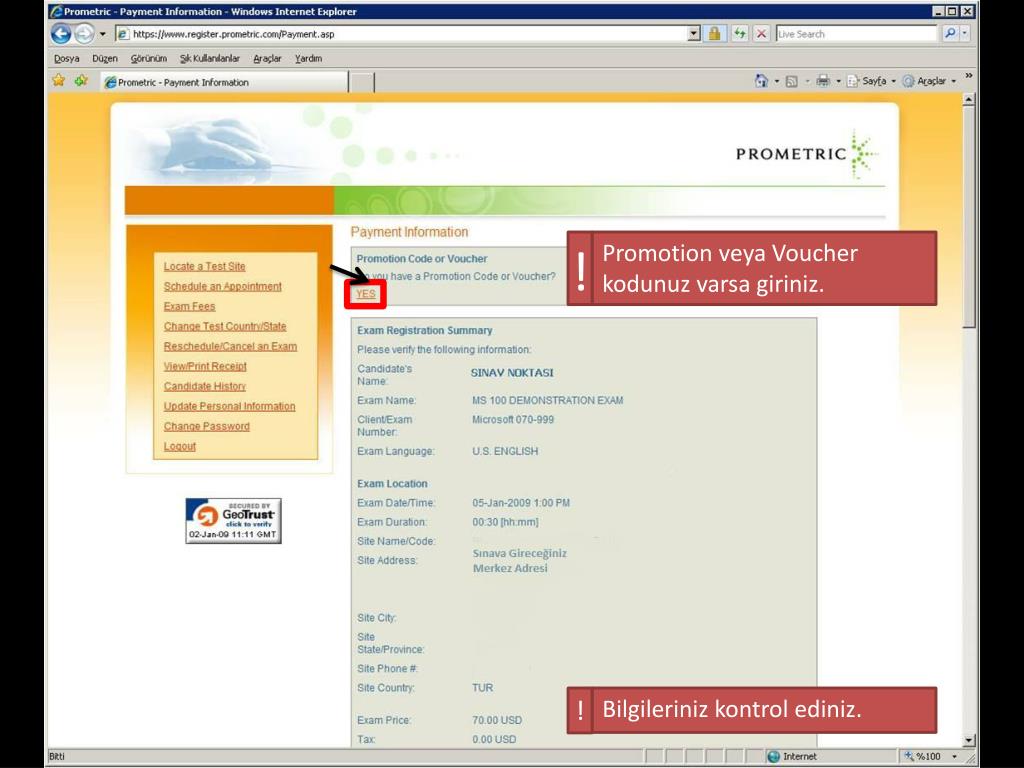Click the Exam Fees link
Viewport: 1024px width, 768px height.
coord(189,306)
